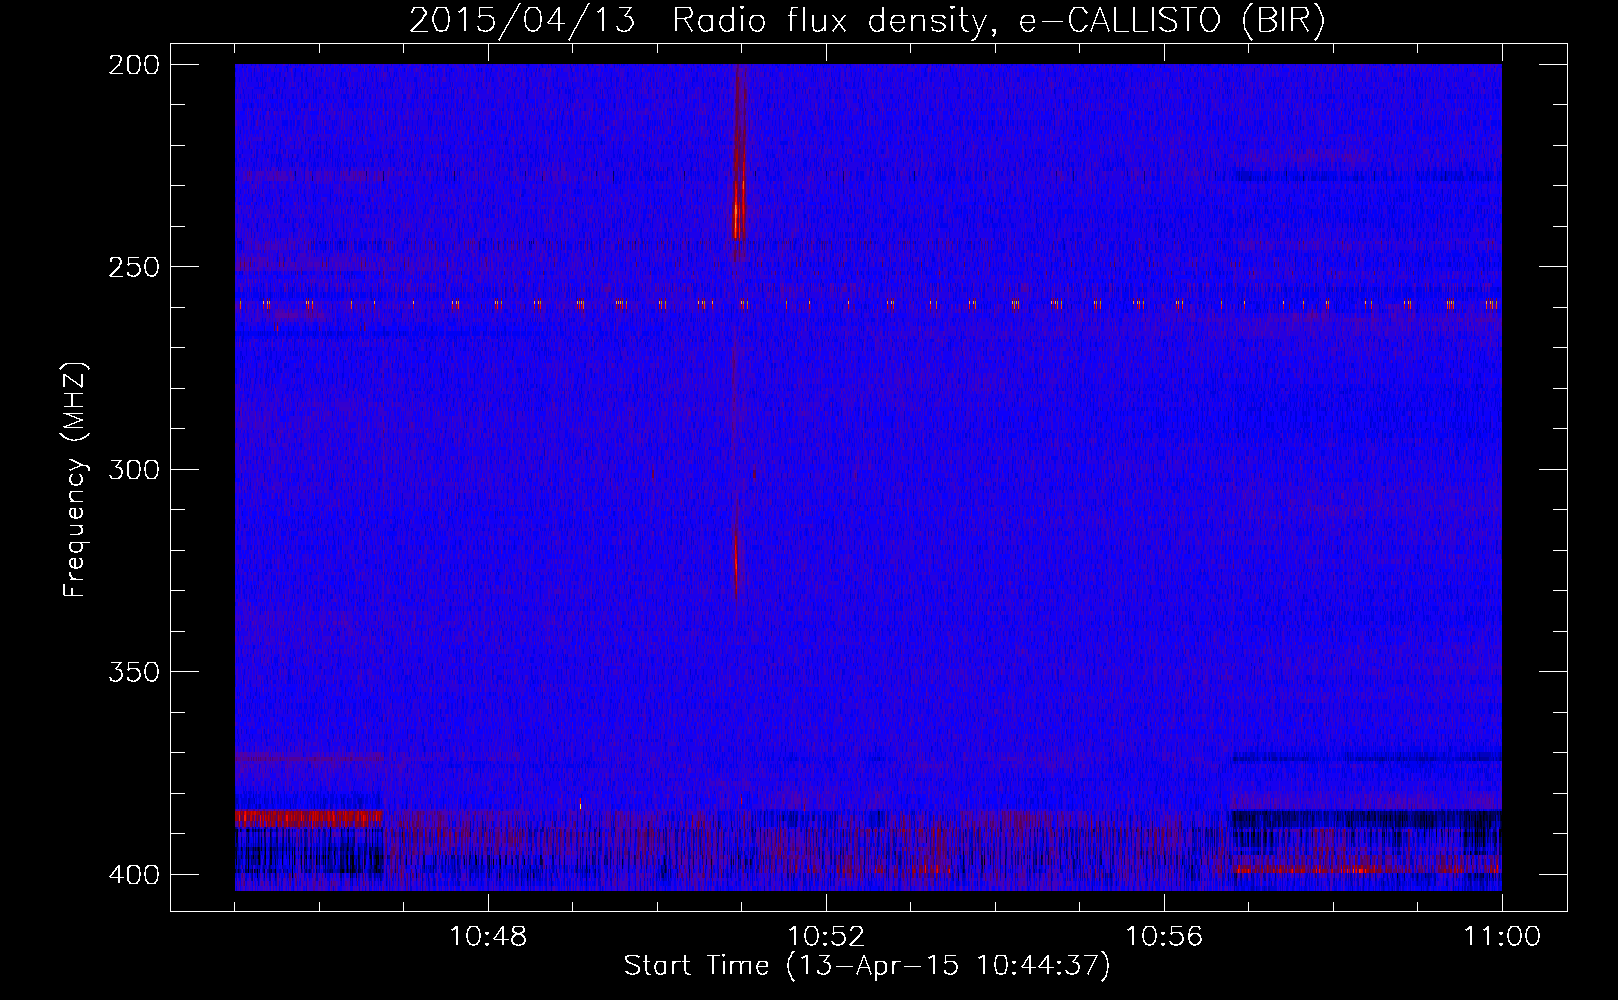Click the 'Start Time (13-Apr-15 10:44:37)' label
The height and width of the screenshot is (1000, 1618).
867,965
